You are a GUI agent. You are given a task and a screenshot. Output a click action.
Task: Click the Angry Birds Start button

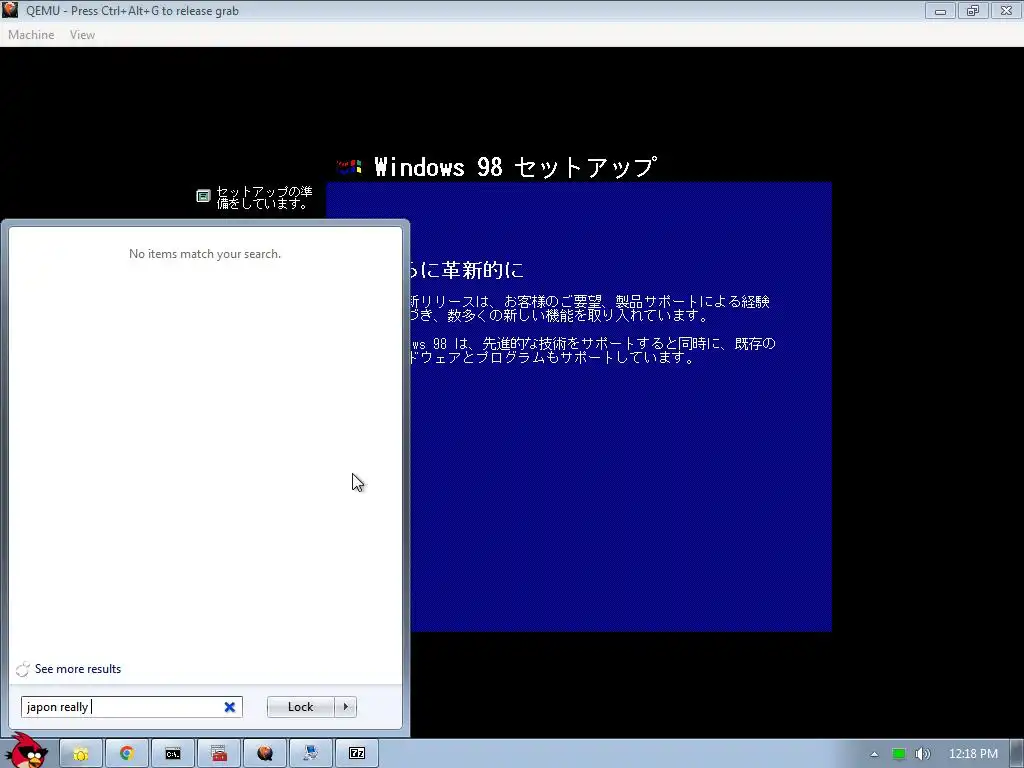[29, 751]
